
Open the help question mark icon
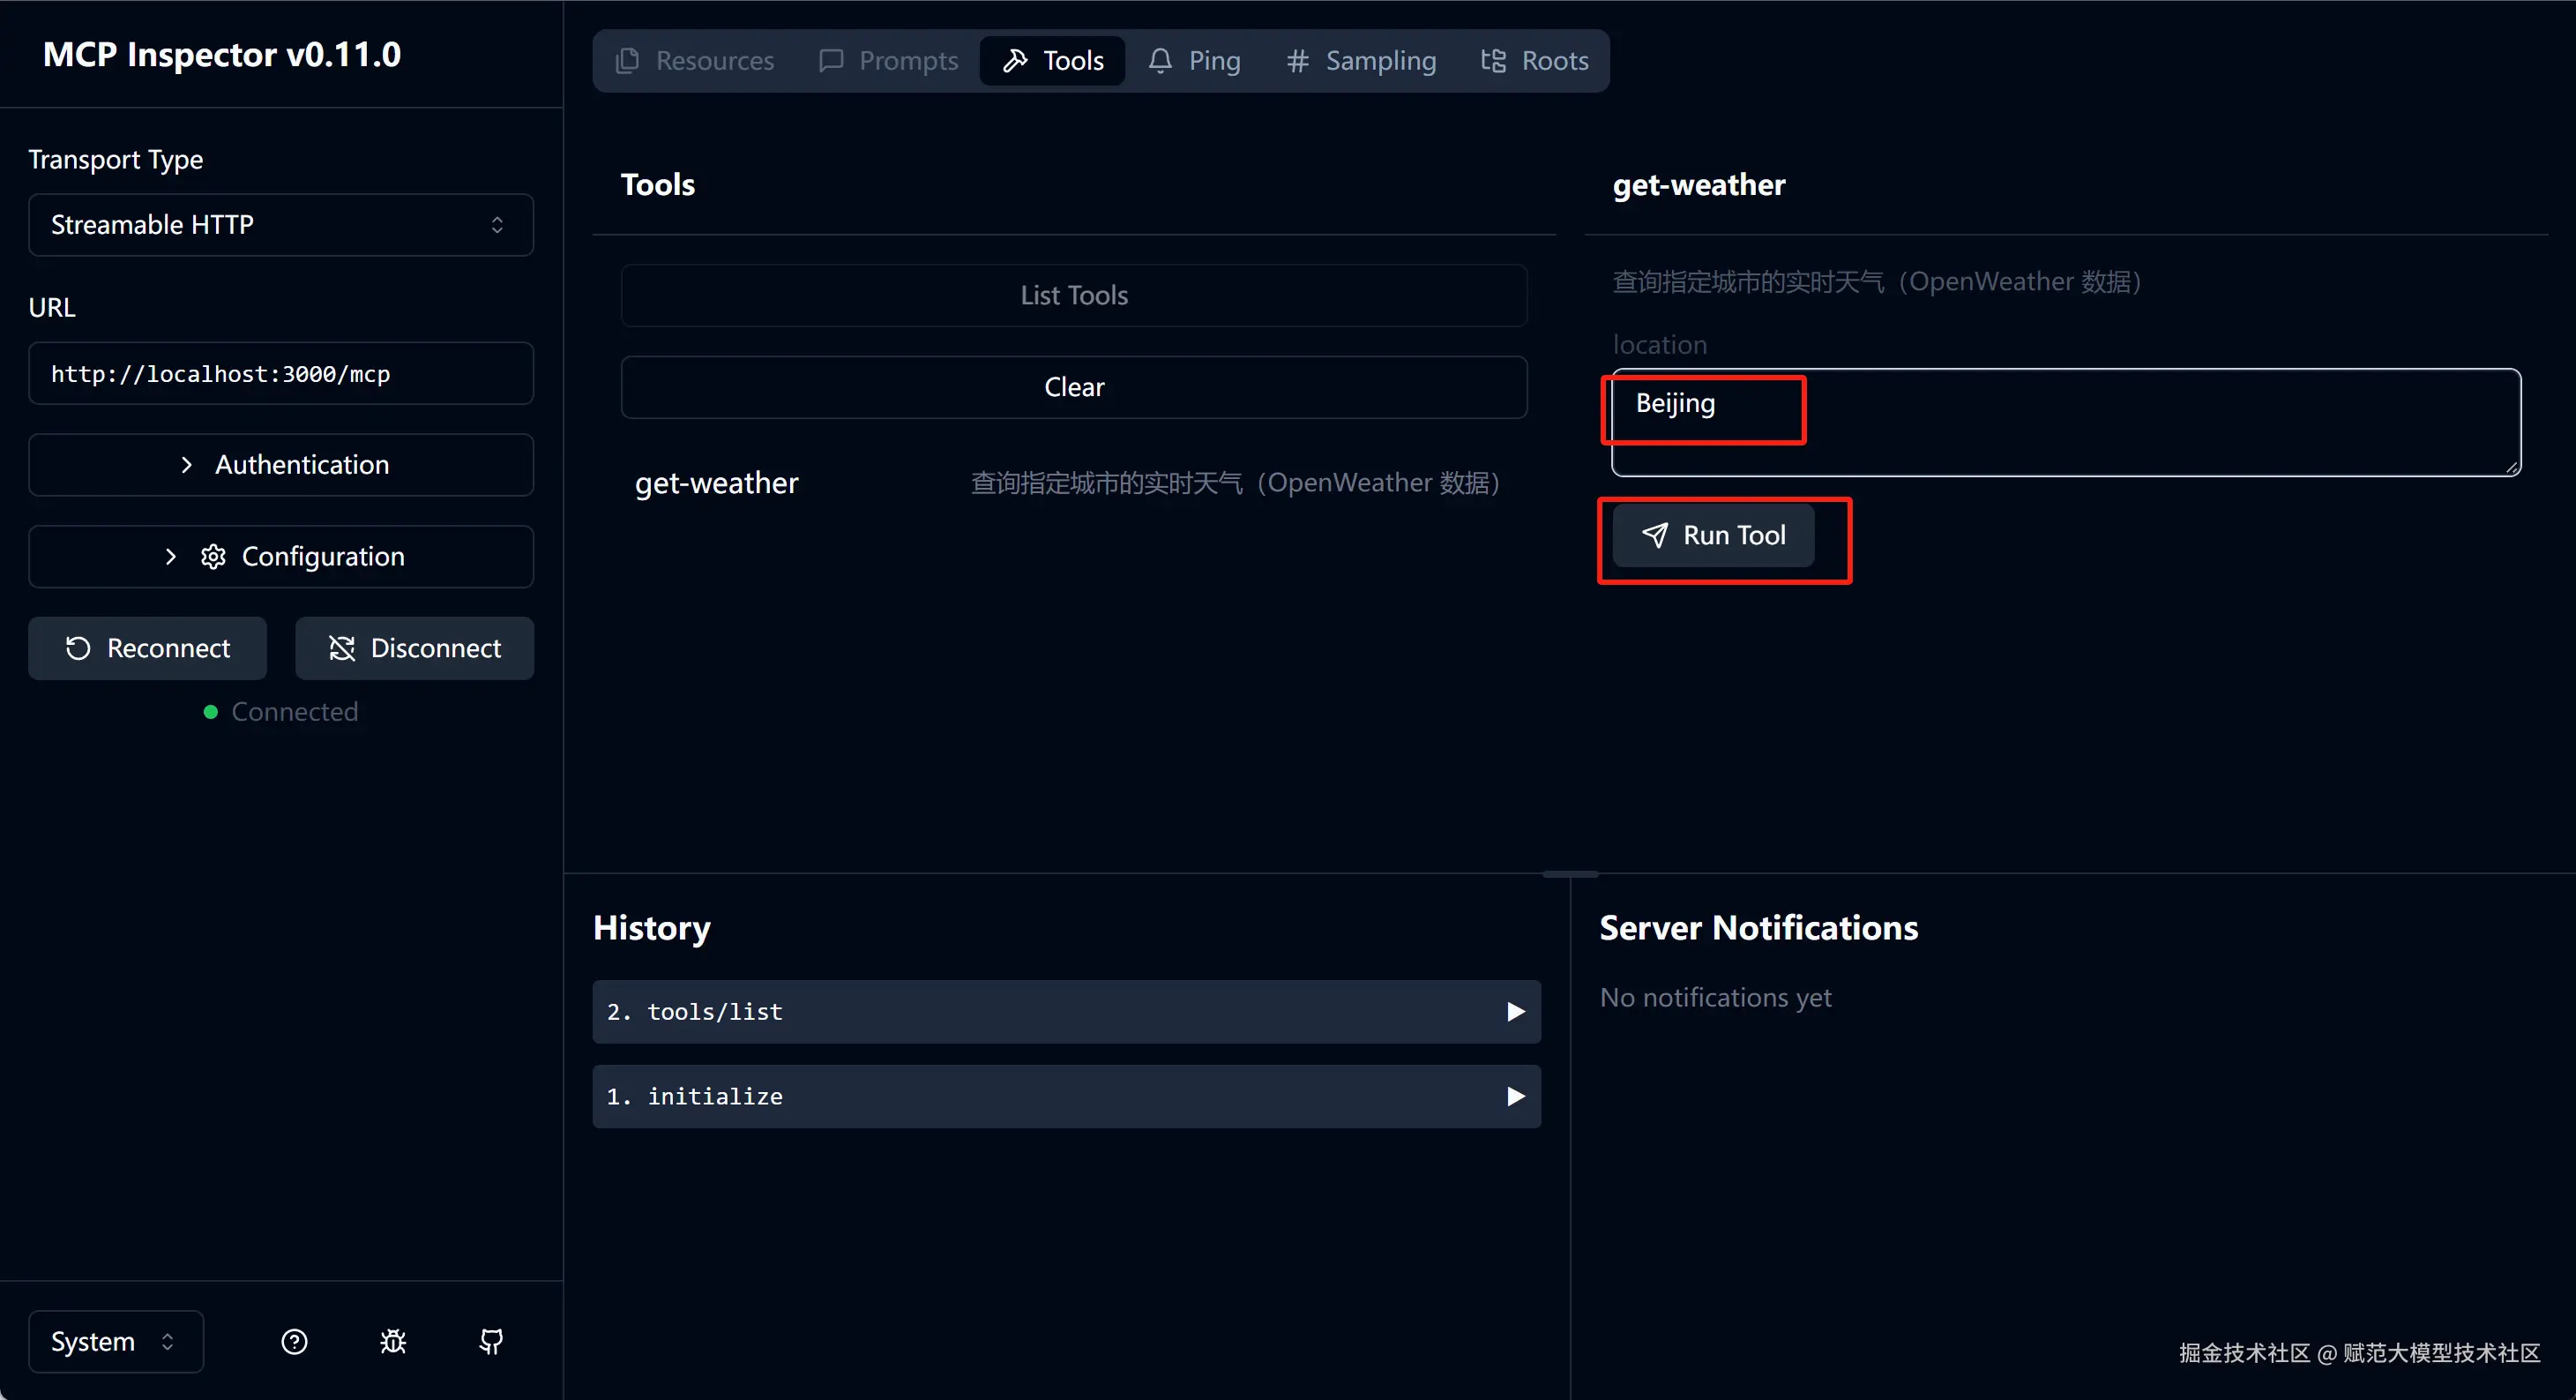pyautogui.click(x=294, y=1342)
